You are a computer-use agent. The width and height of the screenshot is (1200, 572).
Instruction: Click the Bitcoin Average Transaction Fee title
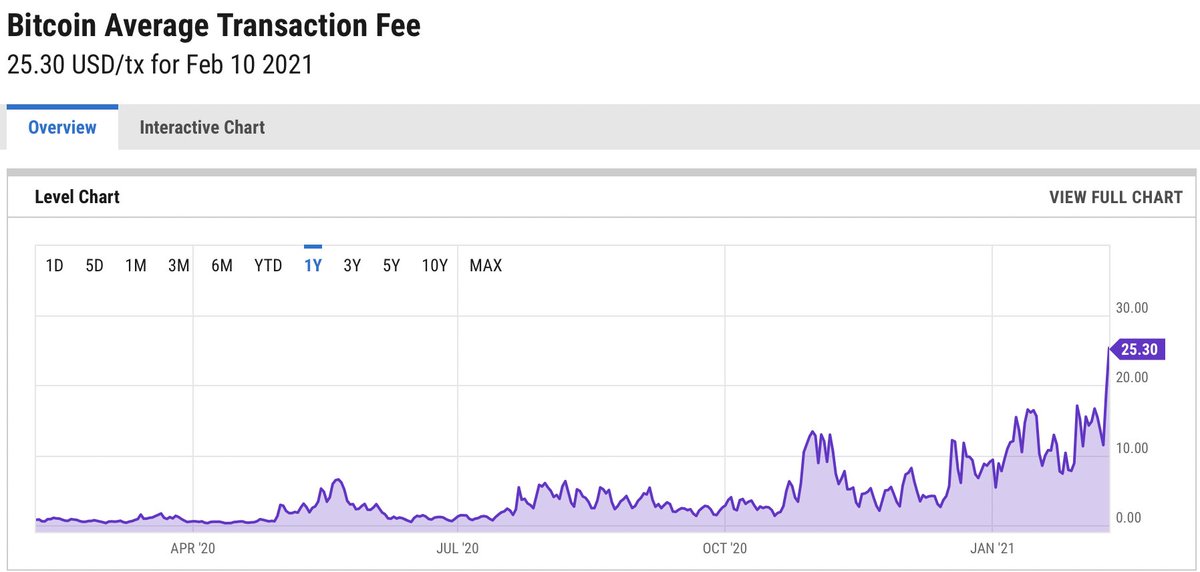coord(214,26)
